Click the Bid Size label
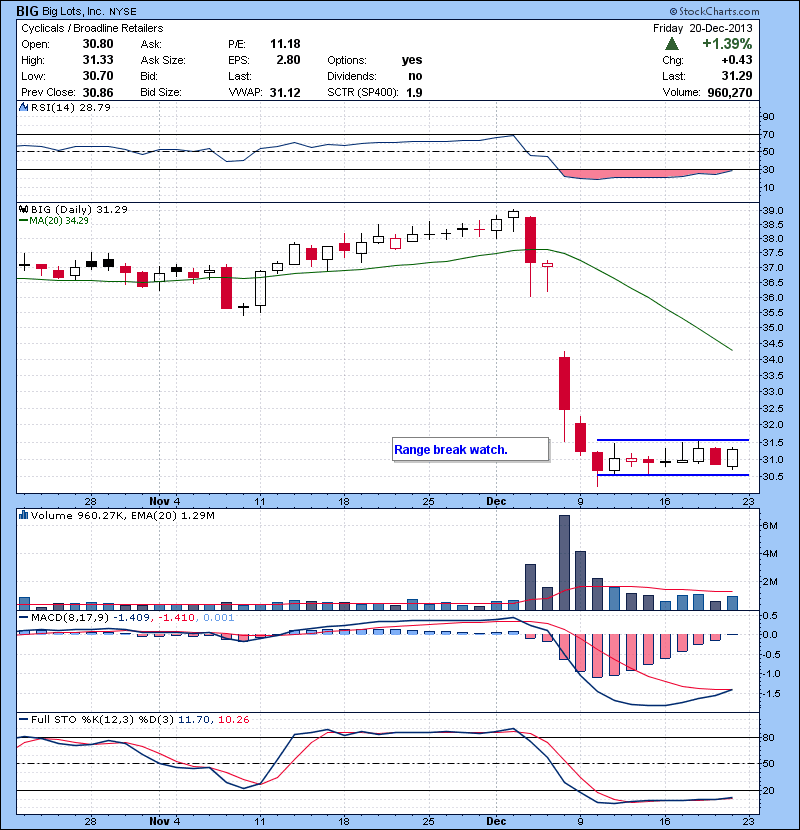800x830 pixels. 161,92
